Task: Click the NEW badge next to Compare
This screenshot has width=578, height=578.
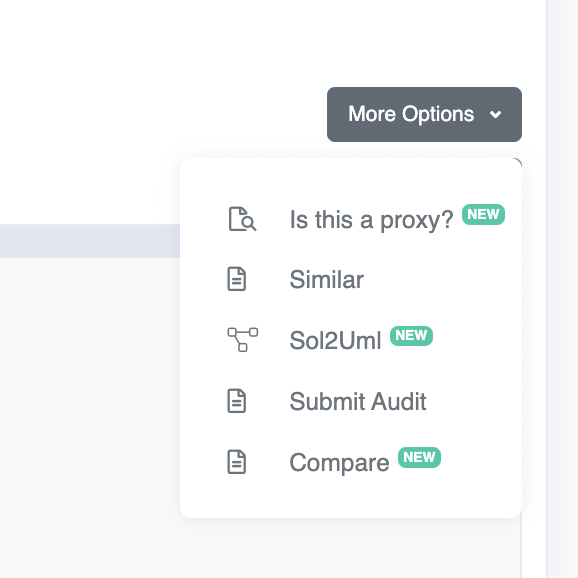Action: tap(419, 457)
